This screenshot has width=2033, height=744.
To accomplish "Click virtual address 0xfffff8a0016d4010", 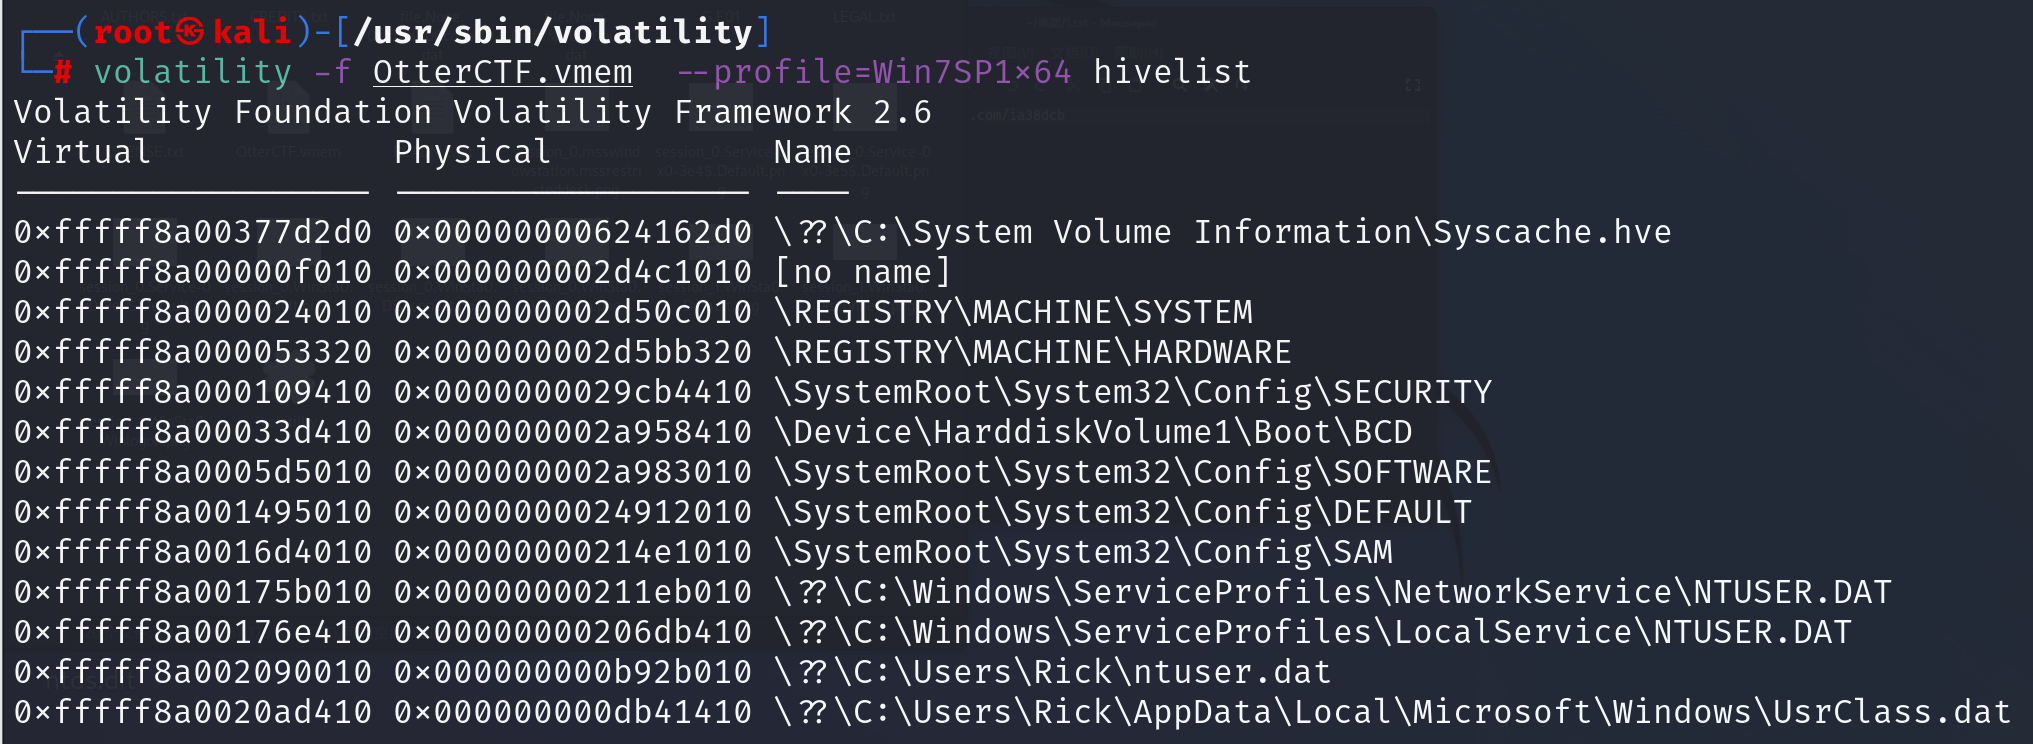I will tap(193, 552).
